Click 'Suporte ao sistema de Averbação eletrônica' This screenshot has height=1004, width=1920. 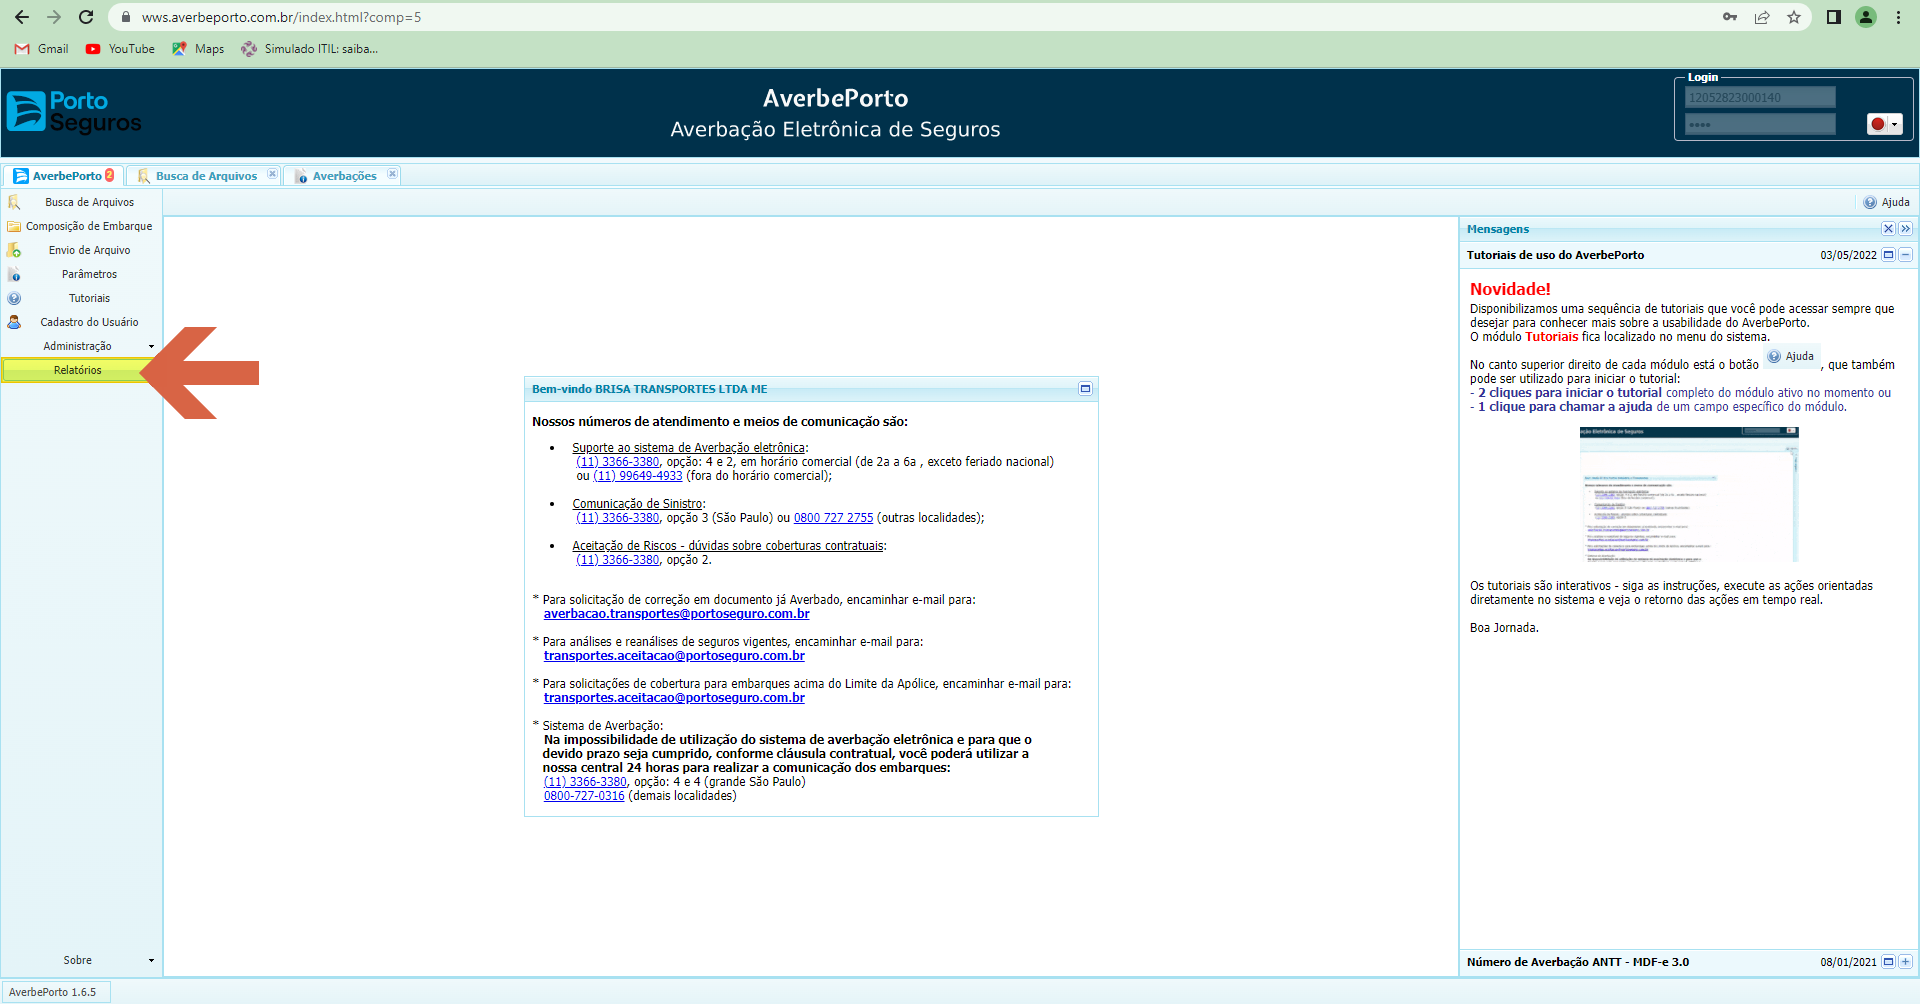click(x=688, y=448)
